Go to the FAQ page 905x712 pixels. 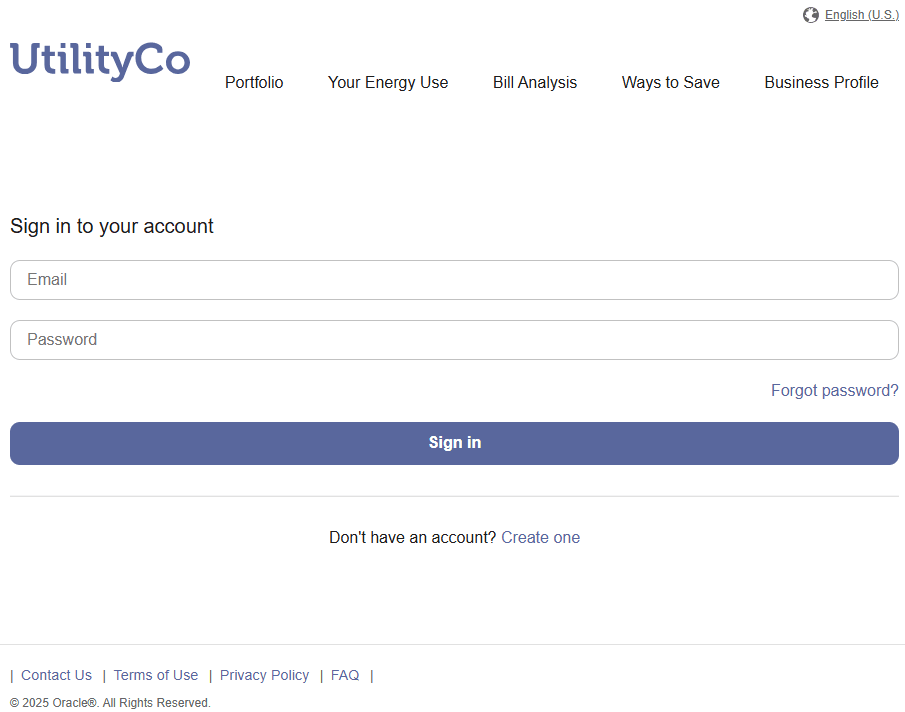coord(344,675)
